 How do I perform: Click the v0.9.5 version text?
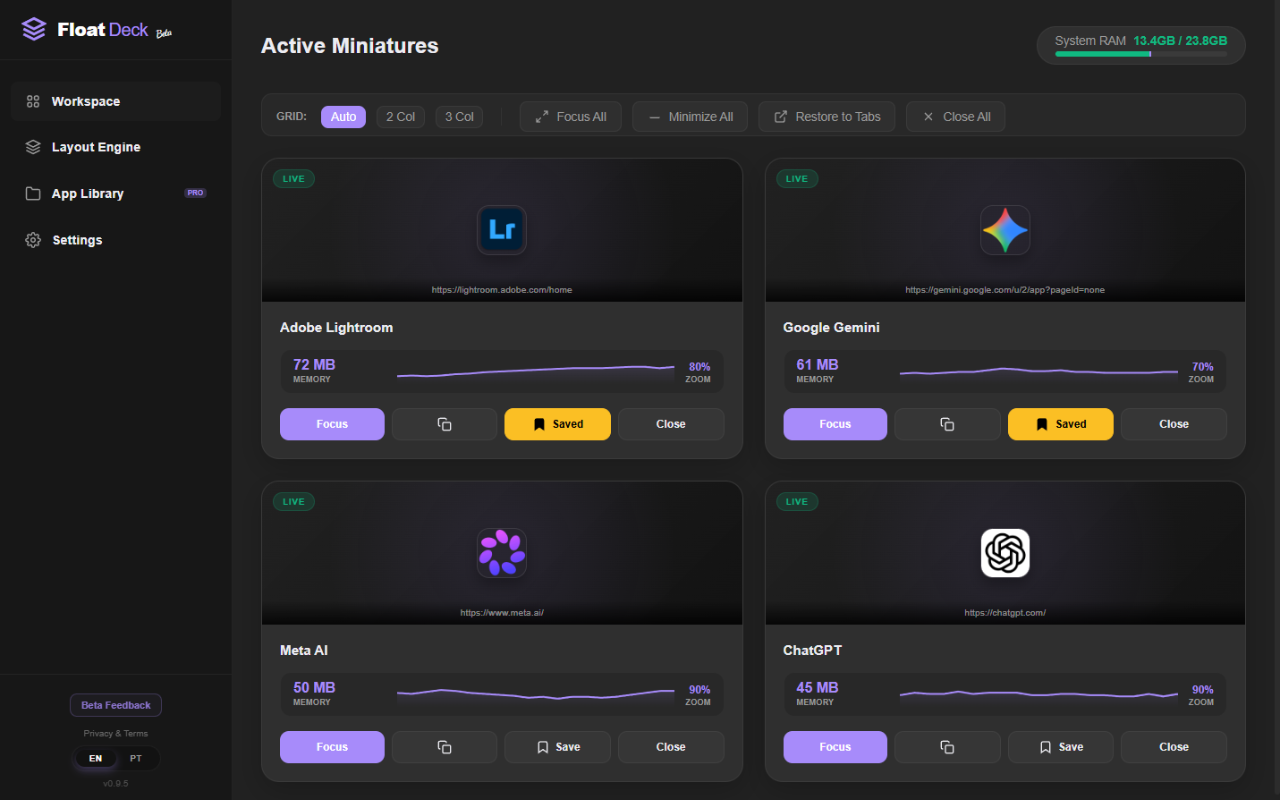pos(116,783)
